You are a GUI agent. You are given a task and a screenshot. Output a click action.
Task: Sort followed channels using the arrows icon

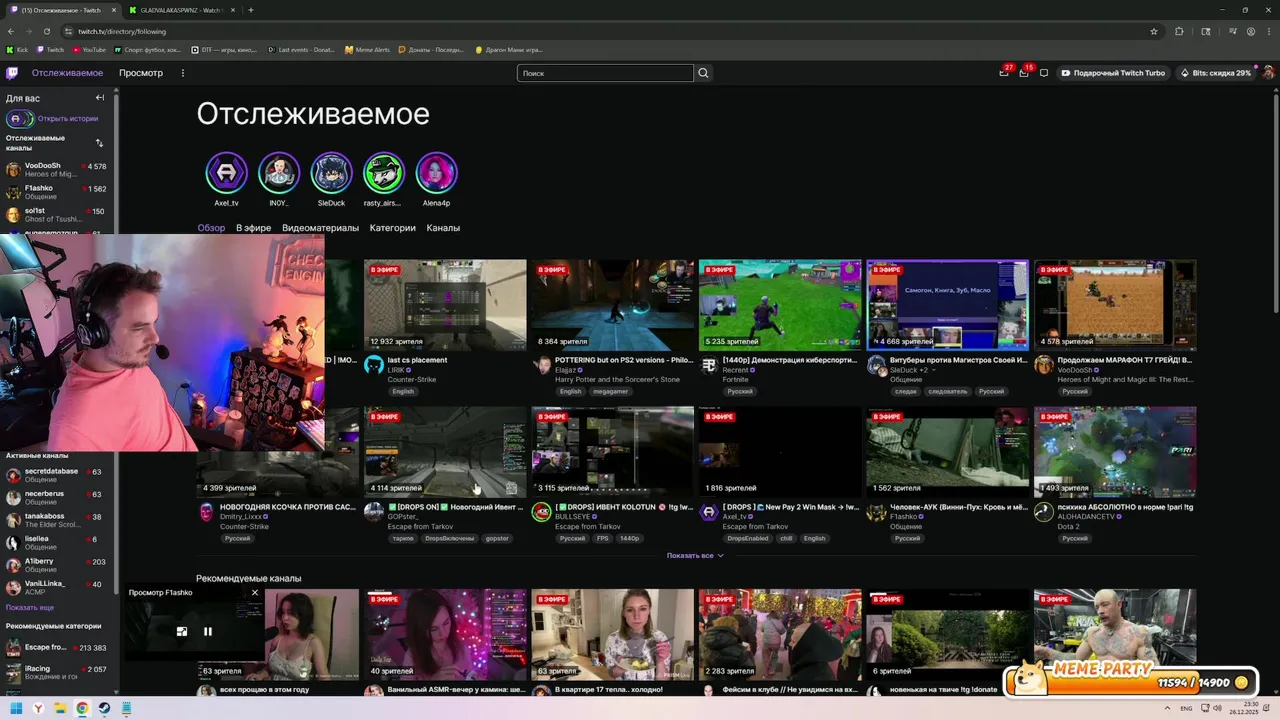click(99, 143)
